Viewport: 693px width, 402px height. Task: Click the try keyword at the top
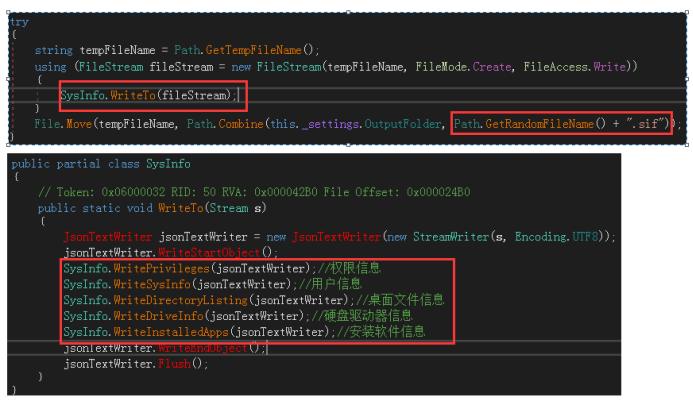click(19, 20)
